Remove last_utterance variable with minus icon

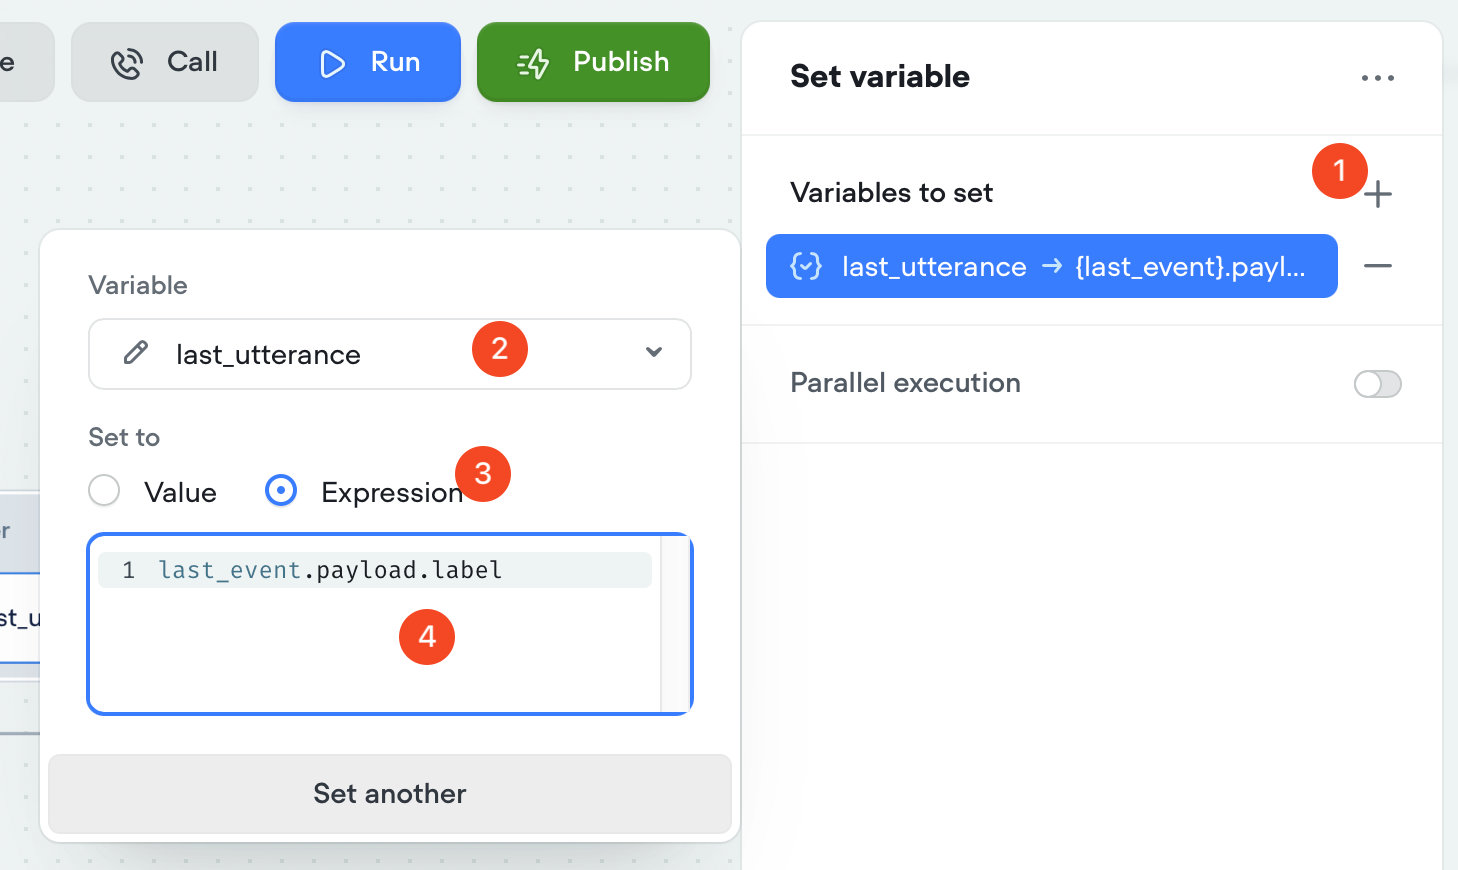coord(1378,266)
